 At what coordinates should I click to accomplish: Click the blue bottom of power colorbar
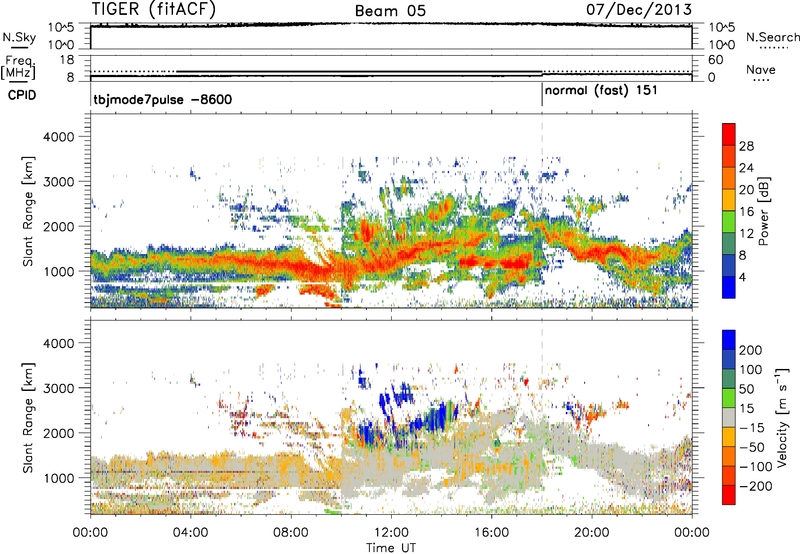pos(729,287)
